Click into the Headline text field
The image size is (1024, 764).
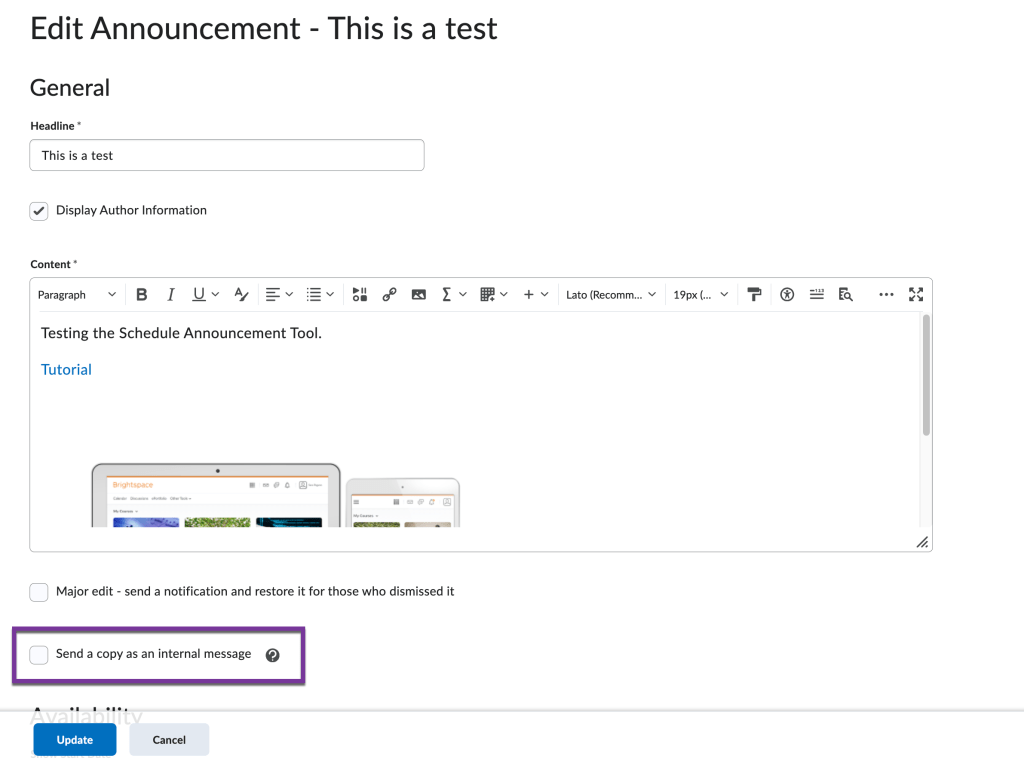[227, 155]
